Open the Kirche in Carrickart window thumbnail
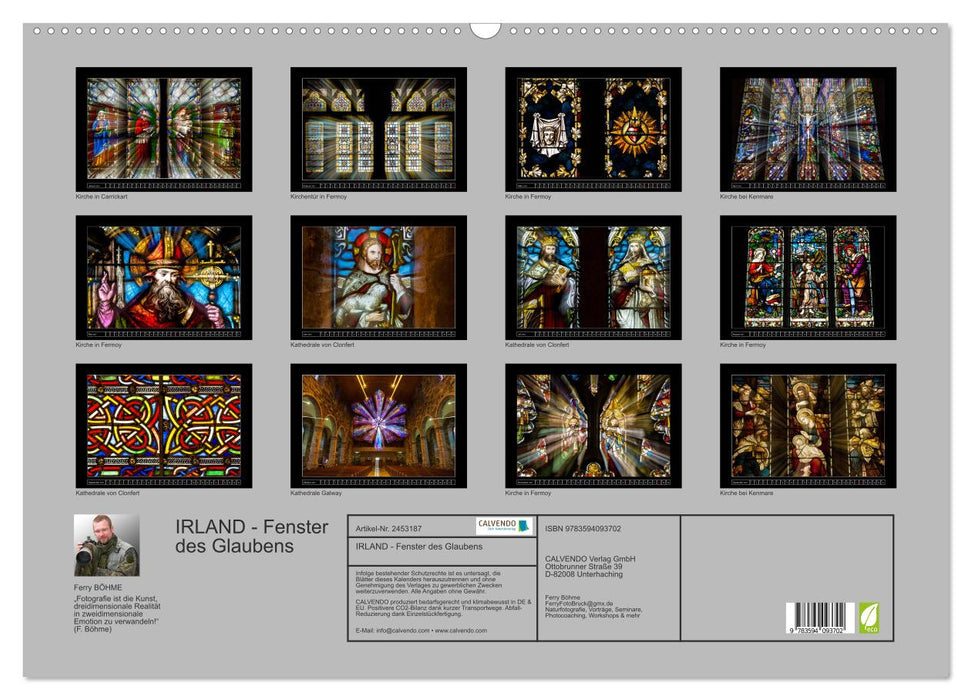This screenshot has height=700, width=971. [x=163, y=129]
